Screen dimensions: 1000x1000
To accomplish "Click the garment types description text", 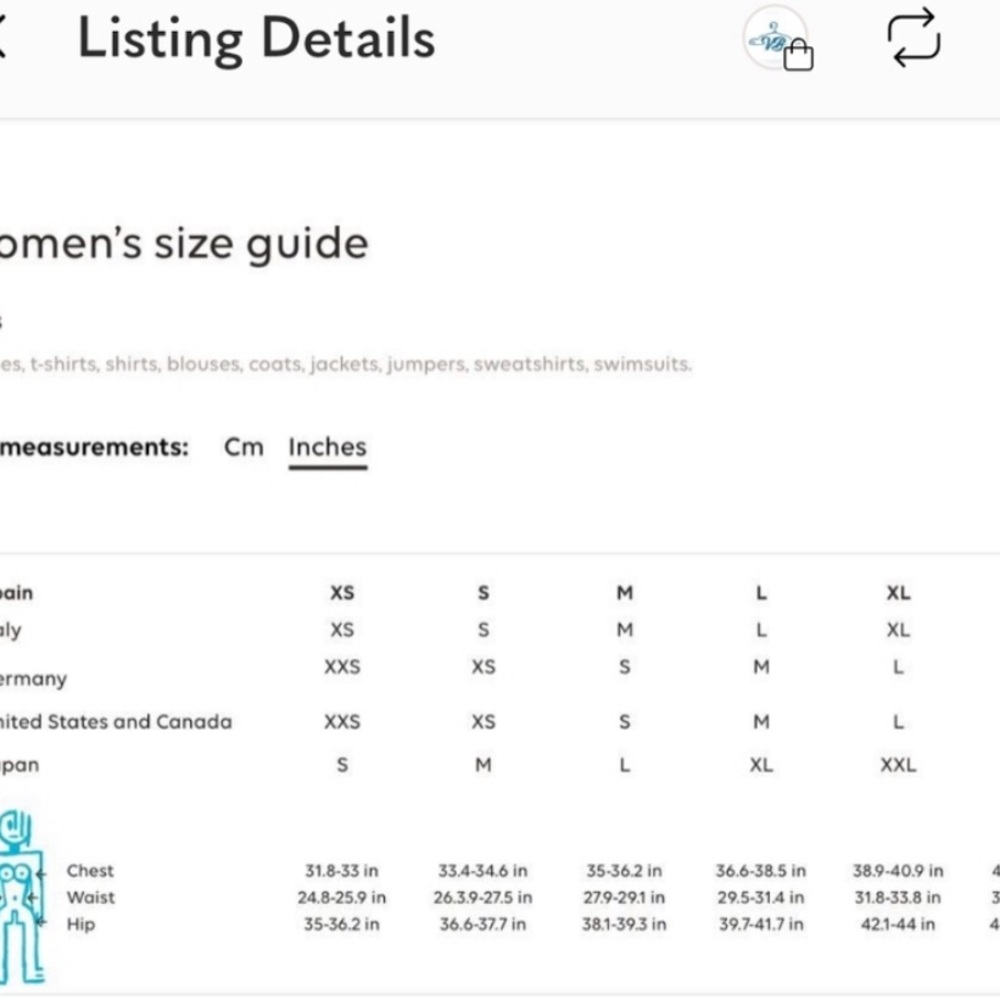I will click(x=346, y=364).
